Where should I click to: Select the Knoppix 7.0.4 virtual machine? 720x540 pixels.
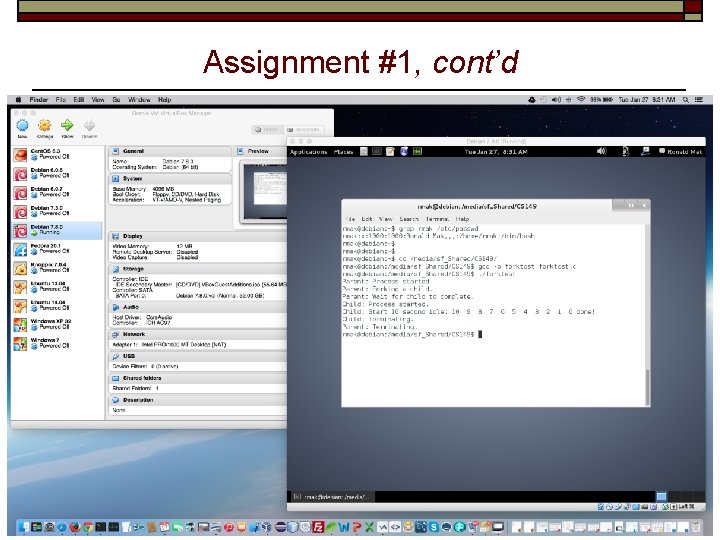(57, 268)
